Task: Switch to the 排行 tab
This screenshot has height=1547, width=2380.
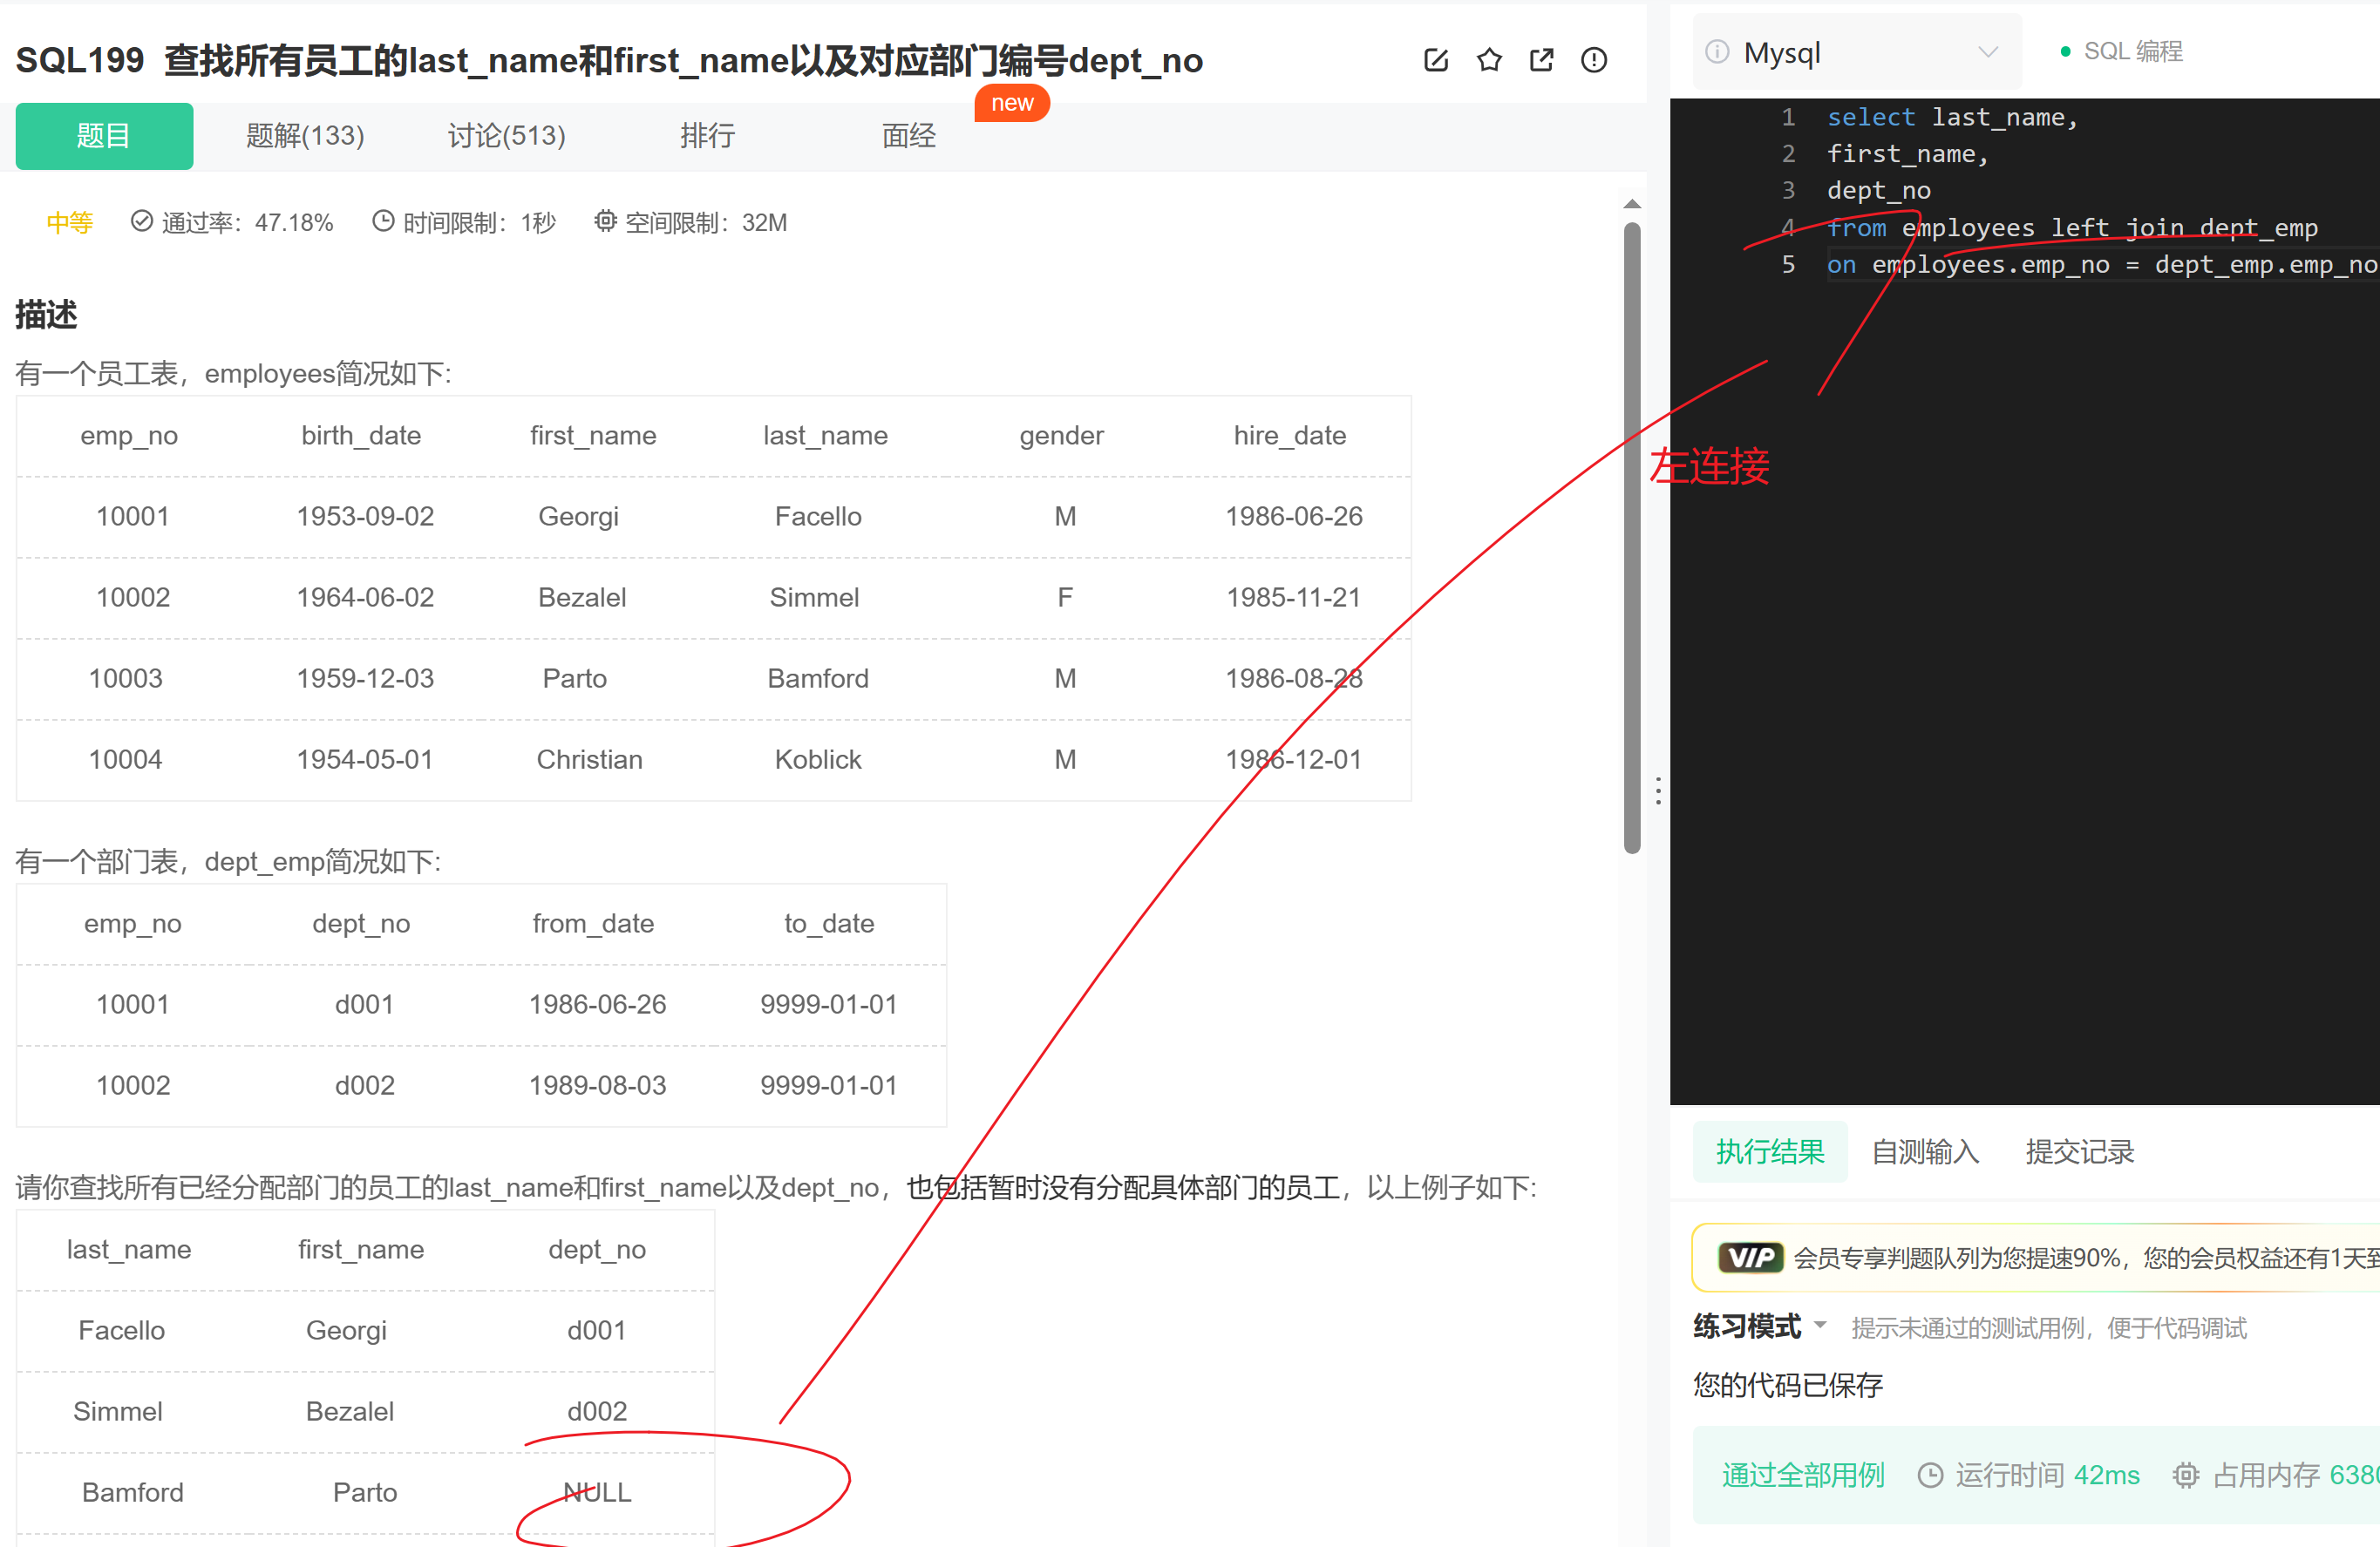Action: (x=707, y=136)
